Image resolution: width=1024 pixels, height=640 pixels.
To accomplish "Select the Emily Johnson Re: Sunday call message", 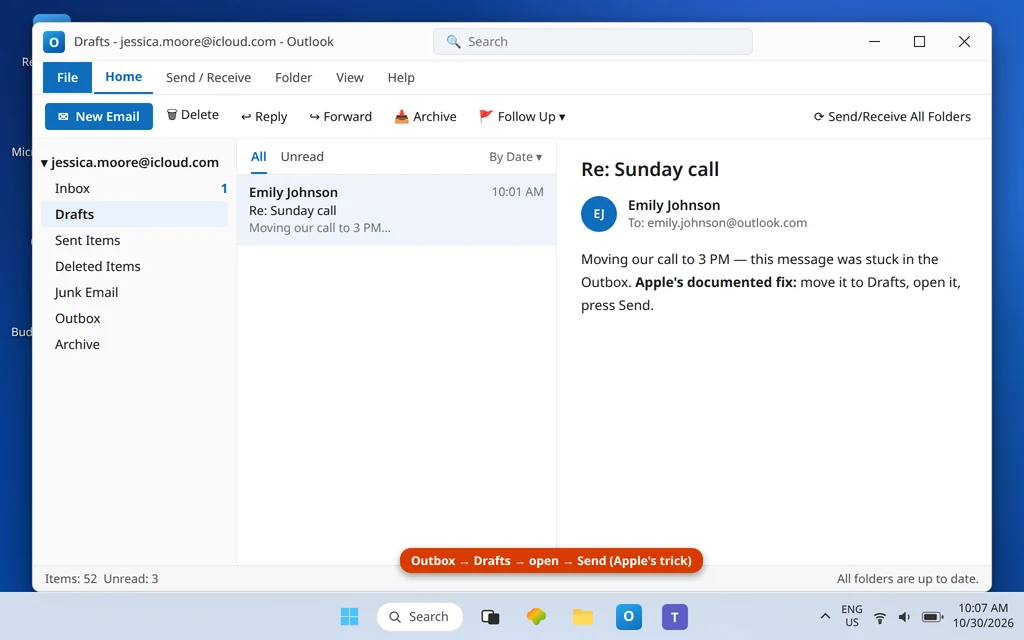I will [396, 210].
